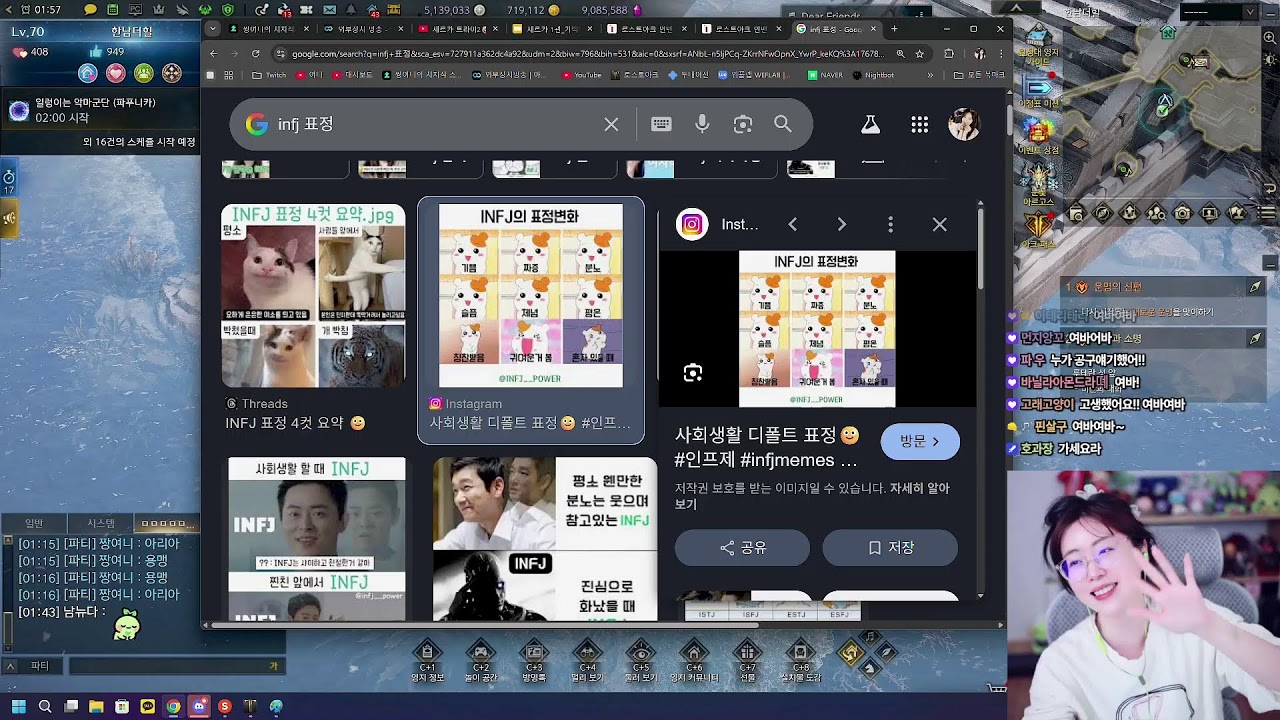Show the previous image in the preview panel
The height and width of the screenshot is (720, 1280).
792,225
